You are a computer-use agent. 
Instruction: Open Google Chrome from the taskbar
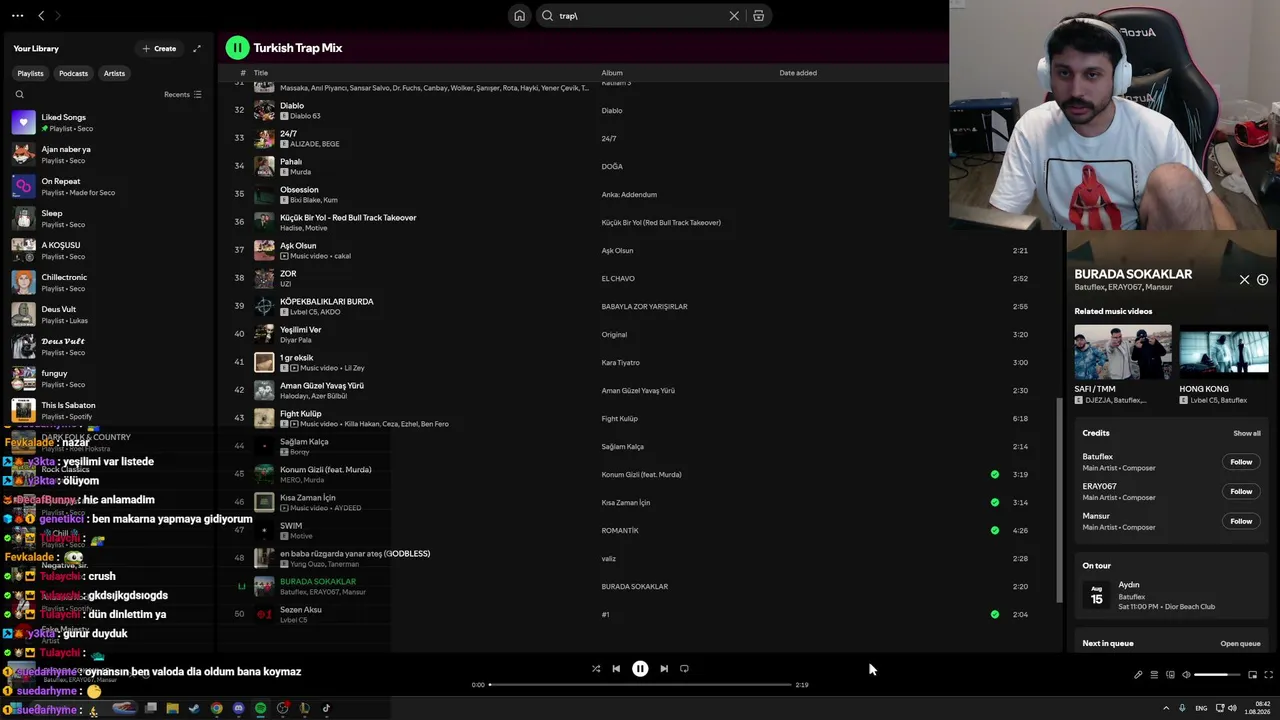[216, 708]
